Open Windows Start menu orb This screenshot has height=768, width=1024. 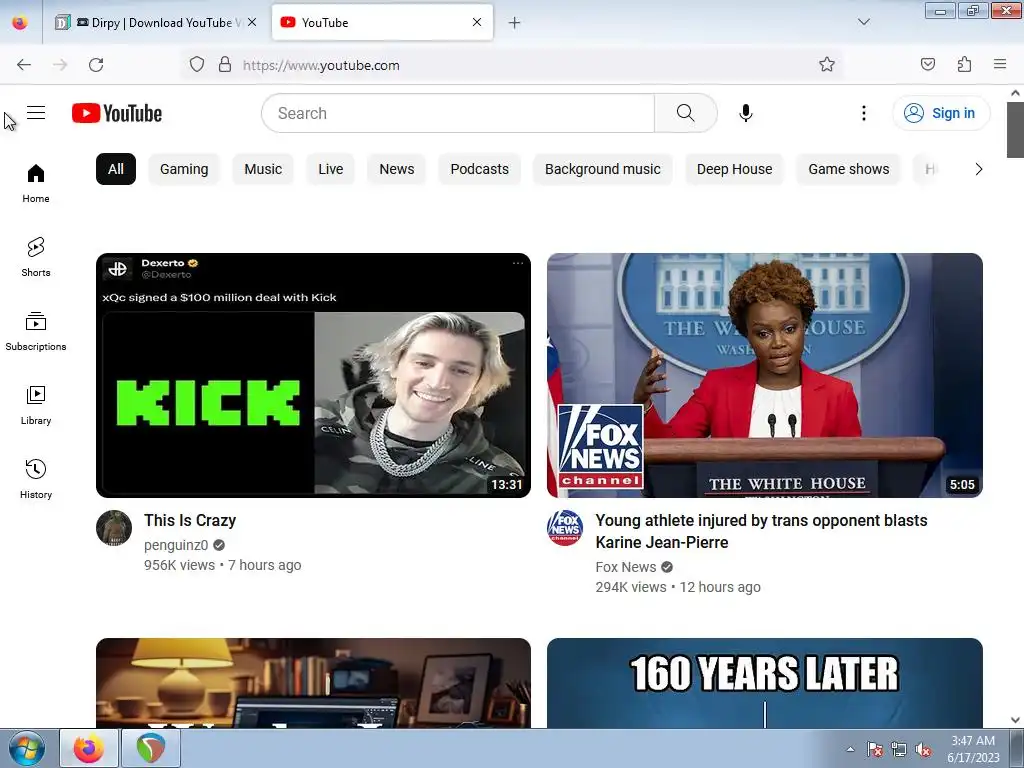27,748
